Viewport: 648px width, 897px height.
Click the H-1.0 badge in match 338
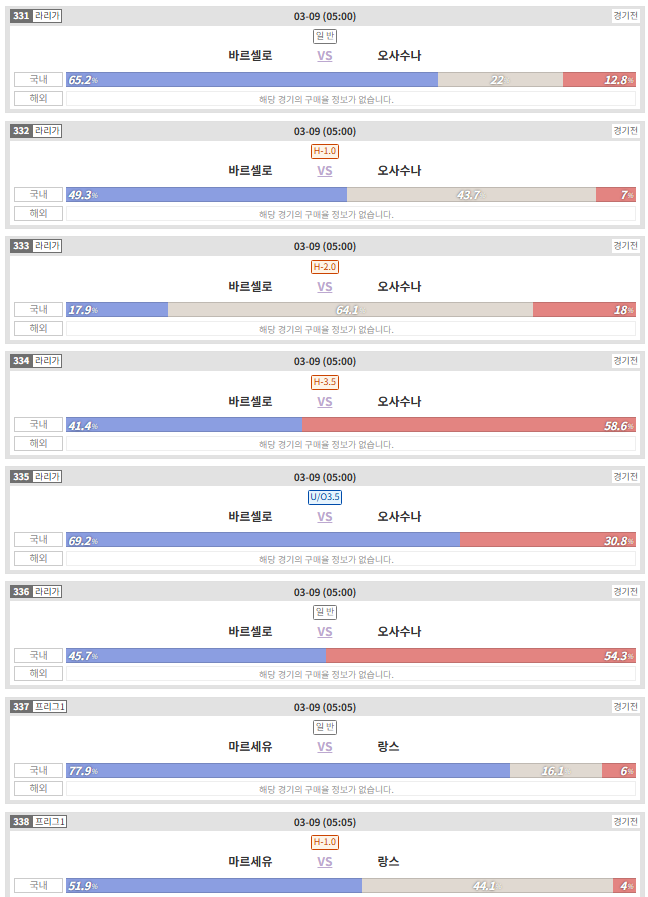pos(325,842)
